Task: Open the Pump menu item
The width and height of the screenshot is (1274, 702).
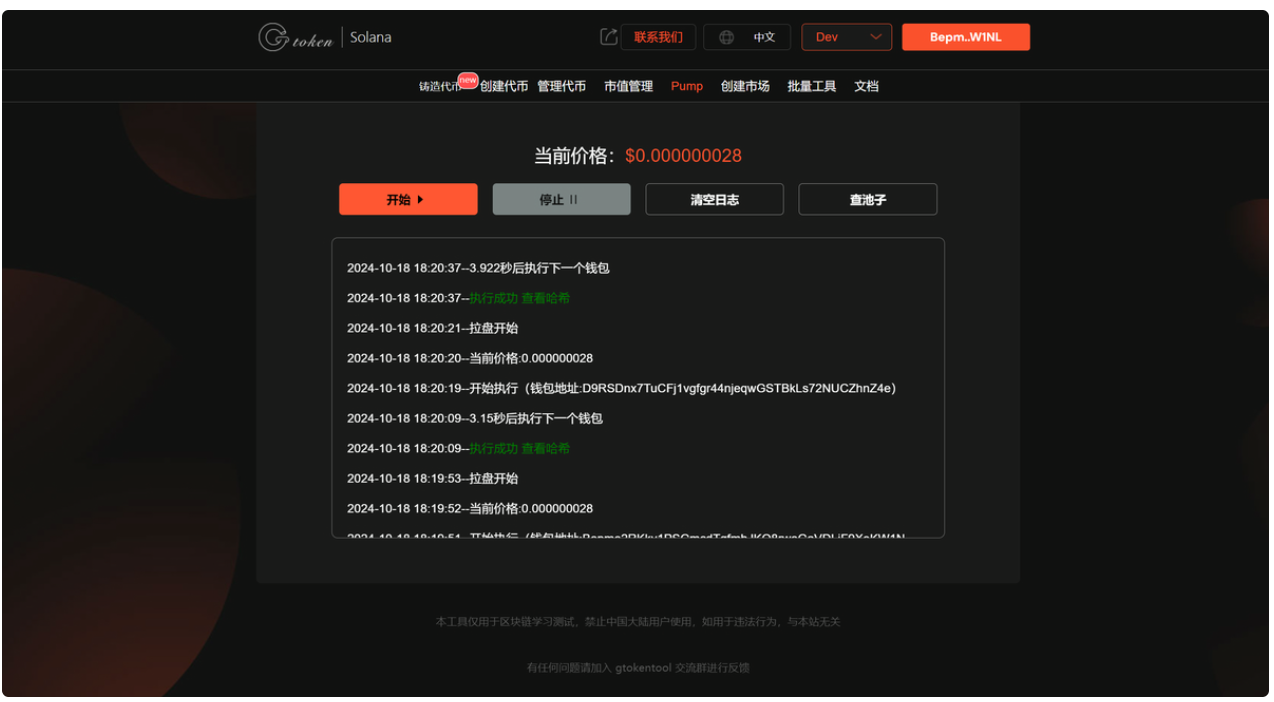Action: pos(687,86)
